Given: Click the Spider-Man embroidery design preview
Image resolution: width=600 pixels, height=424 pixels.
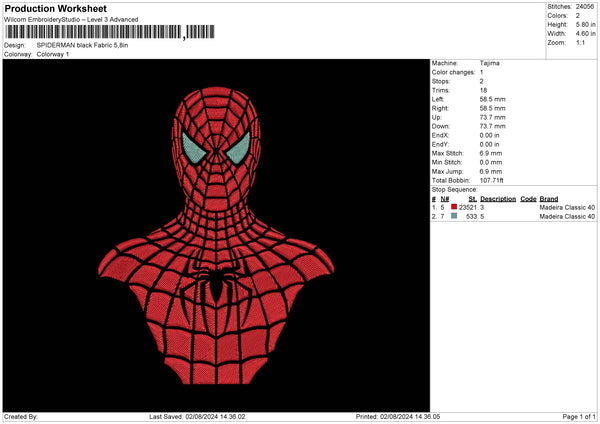Looking at the screenshot, I should click(x=215, y=235).
